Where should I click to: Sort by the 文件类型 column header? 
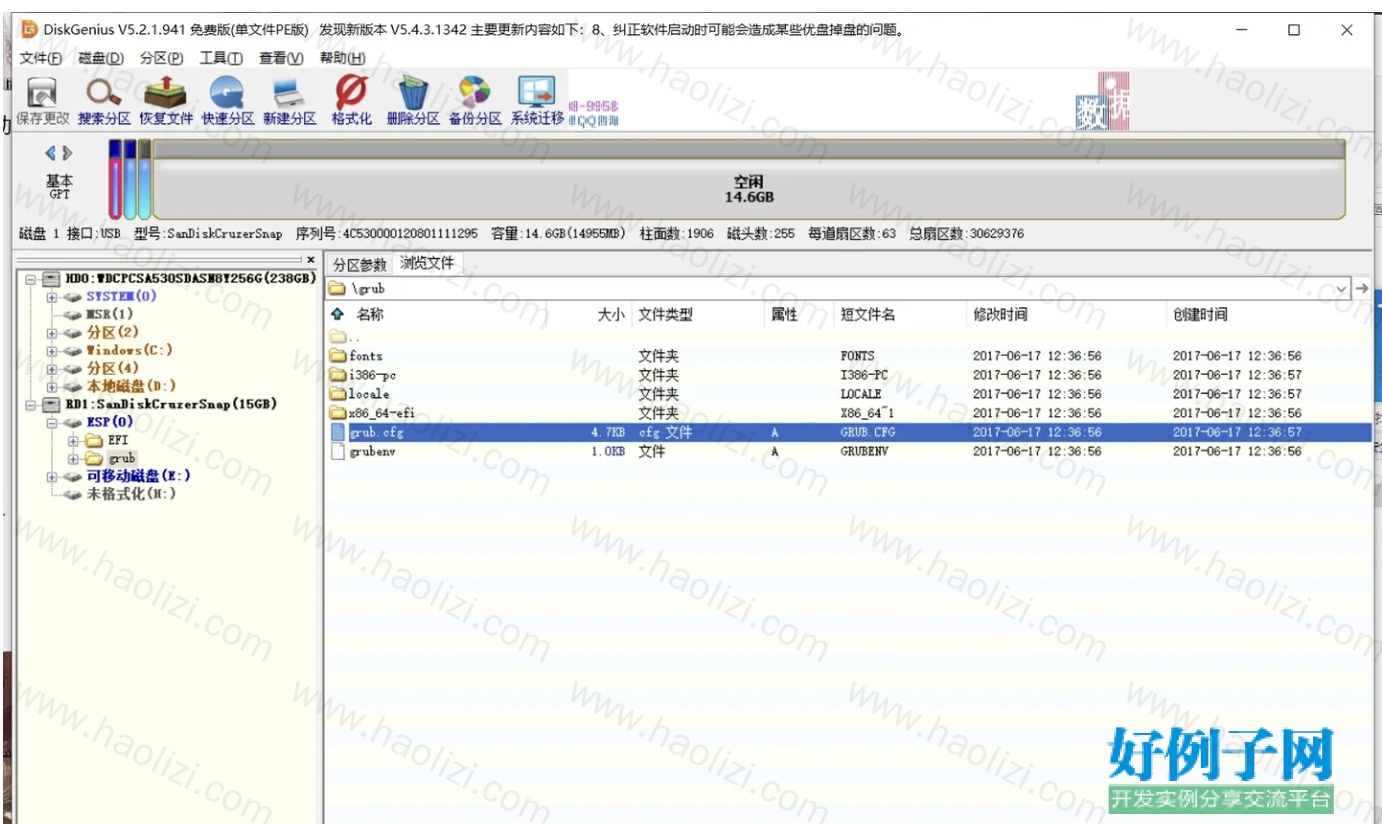[666, 314]
